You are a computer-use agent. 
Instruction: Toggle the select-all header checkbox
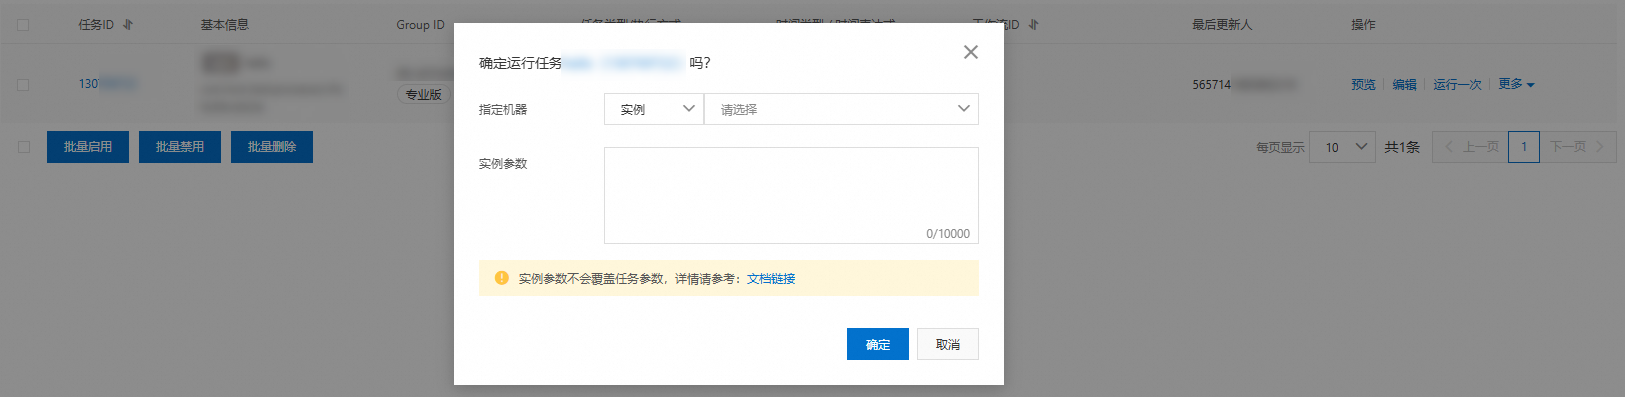click(23, 25)
